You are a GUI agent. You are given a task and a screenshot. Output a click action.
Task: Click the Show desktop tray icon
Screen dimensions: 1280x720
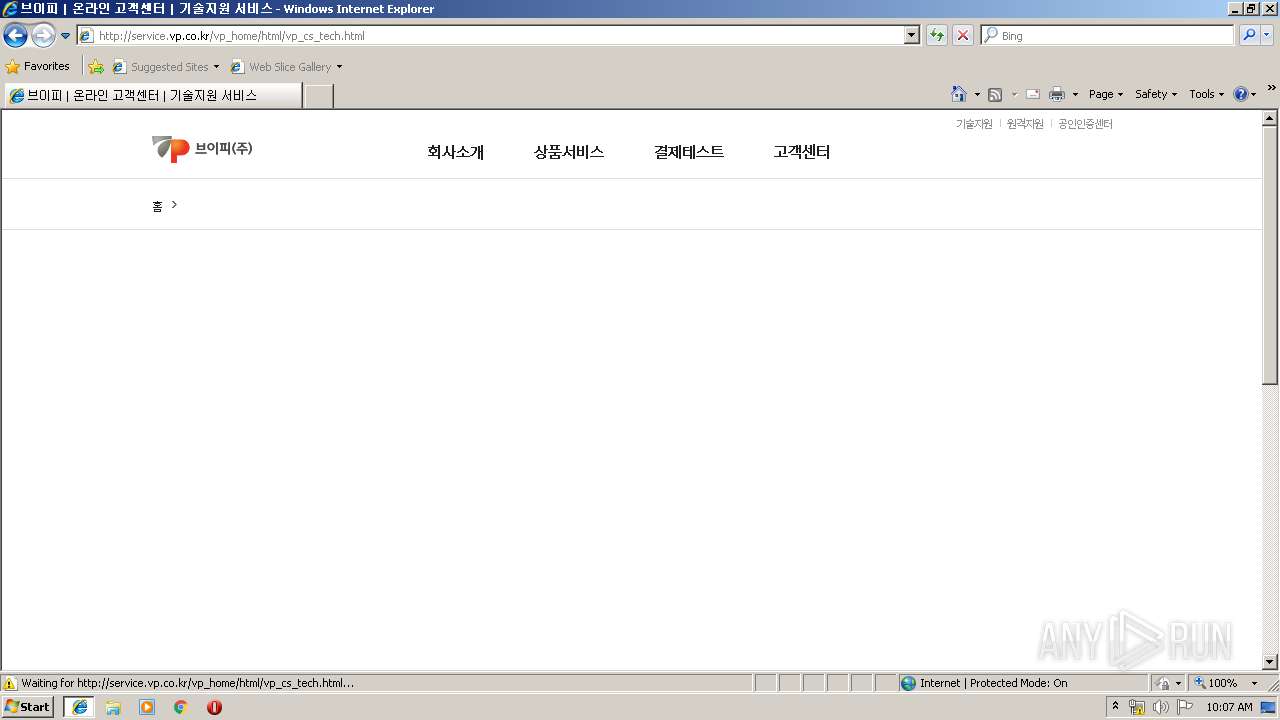(x=1269, y=707)
